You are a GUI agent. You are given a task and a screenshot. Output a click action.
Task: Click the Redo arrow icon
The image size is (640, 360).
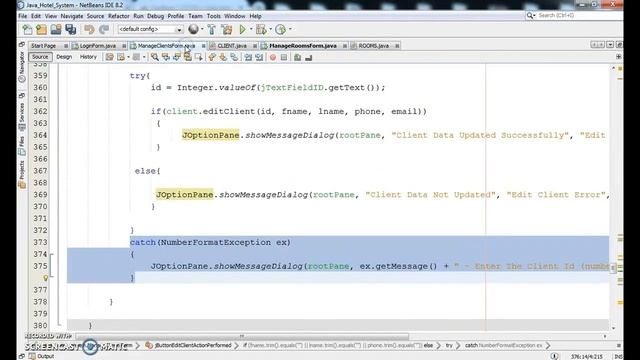tap(104, 29)
